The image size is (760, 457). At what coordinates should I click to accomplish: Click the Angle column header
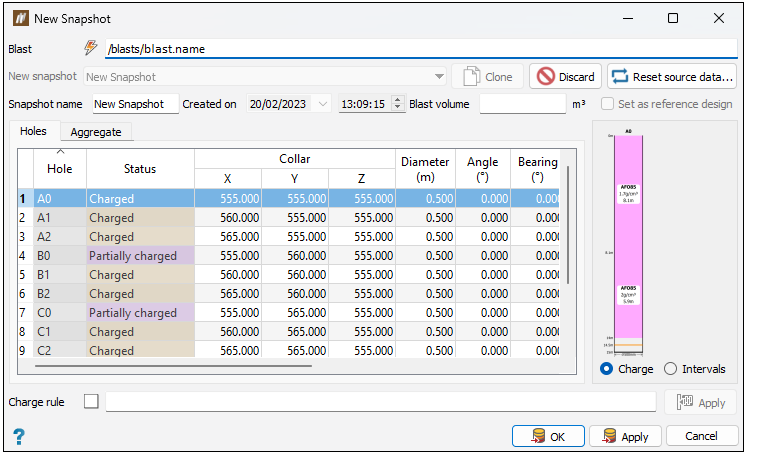[x=482, y=169]
